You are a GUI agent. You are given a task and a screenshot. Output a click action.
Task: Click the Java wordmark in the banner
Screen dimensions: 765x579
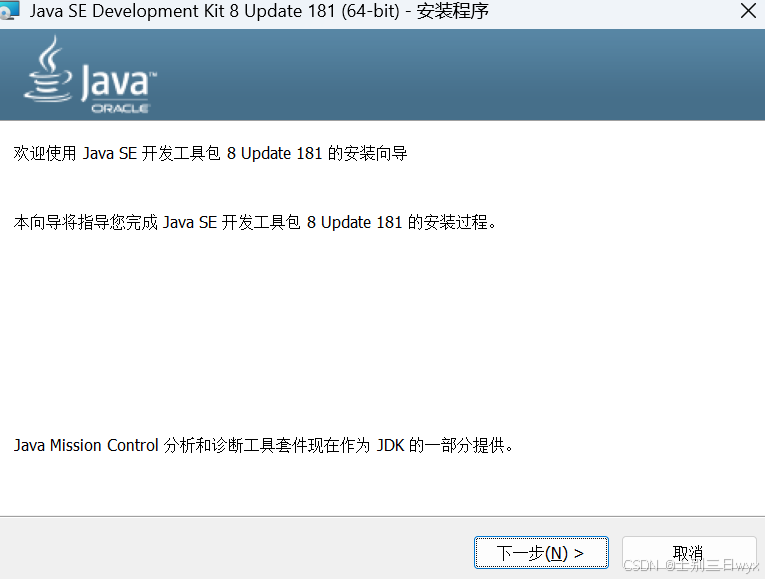pos(116,82)
